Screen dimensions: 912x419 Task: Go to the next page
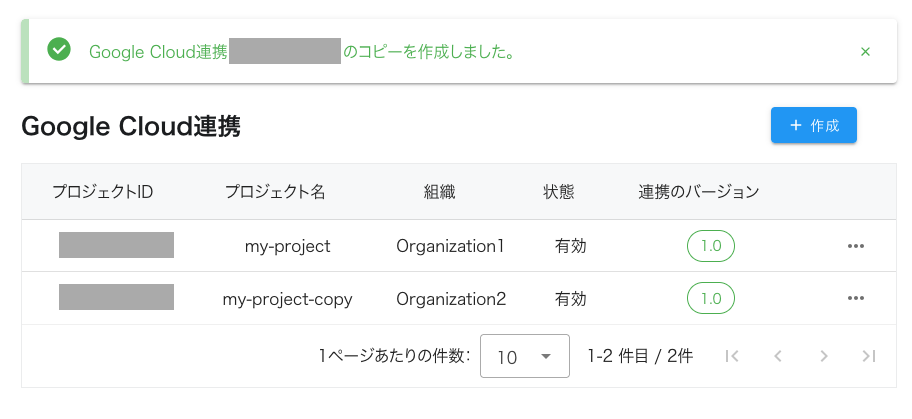click(824, 356)
